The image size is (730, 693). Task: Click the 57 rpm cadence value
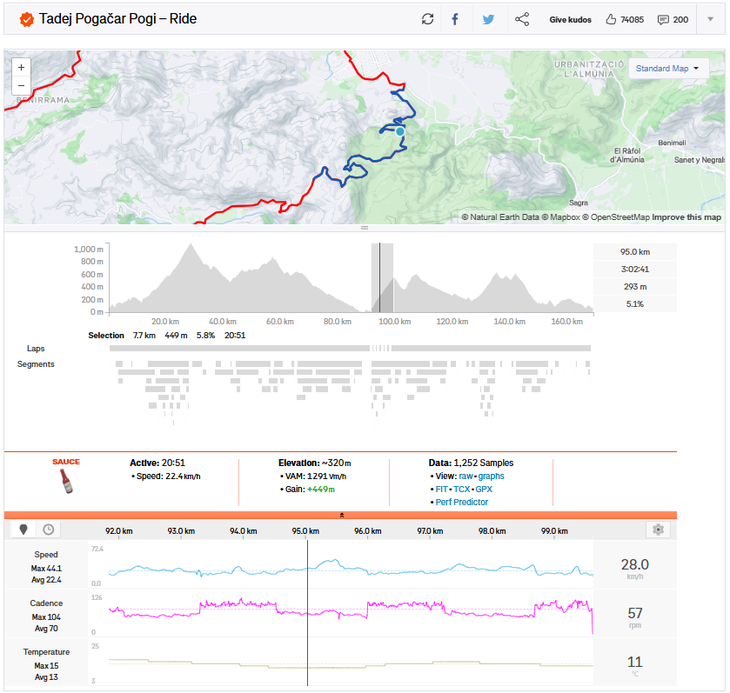[x=635, y=613]
